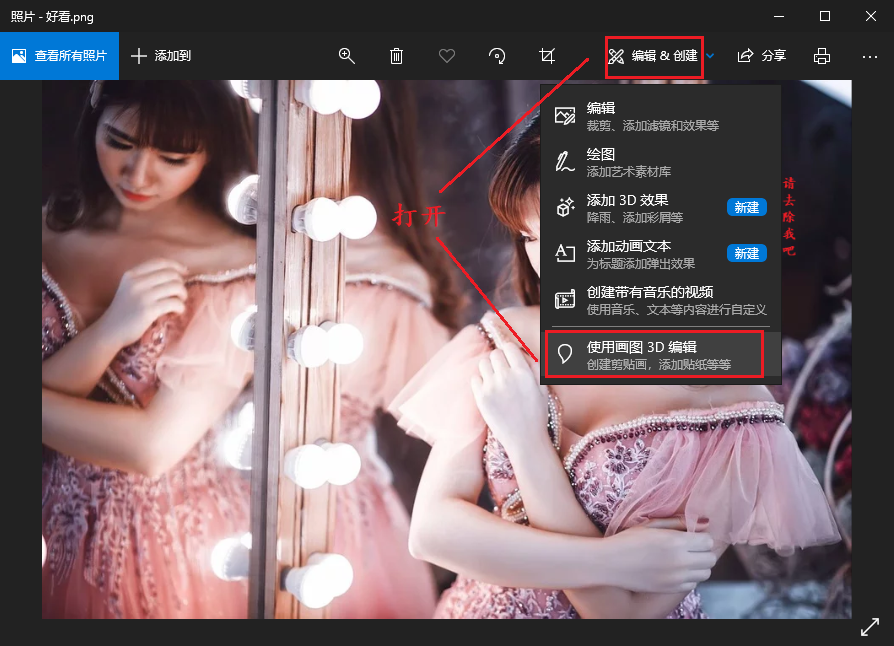The image size is (894, 646).
Task: Click the 新建 badge beside 添加动画文本
Action: tap(746, 253)
